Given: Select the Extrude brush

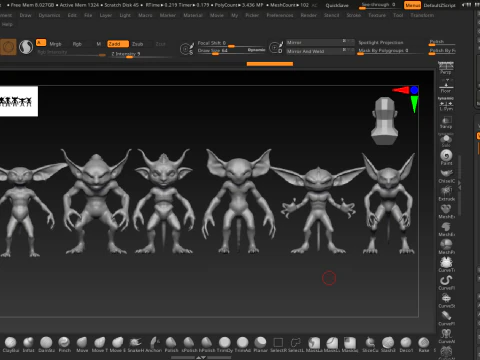Looking at the screenshot, I should [446, 193].
